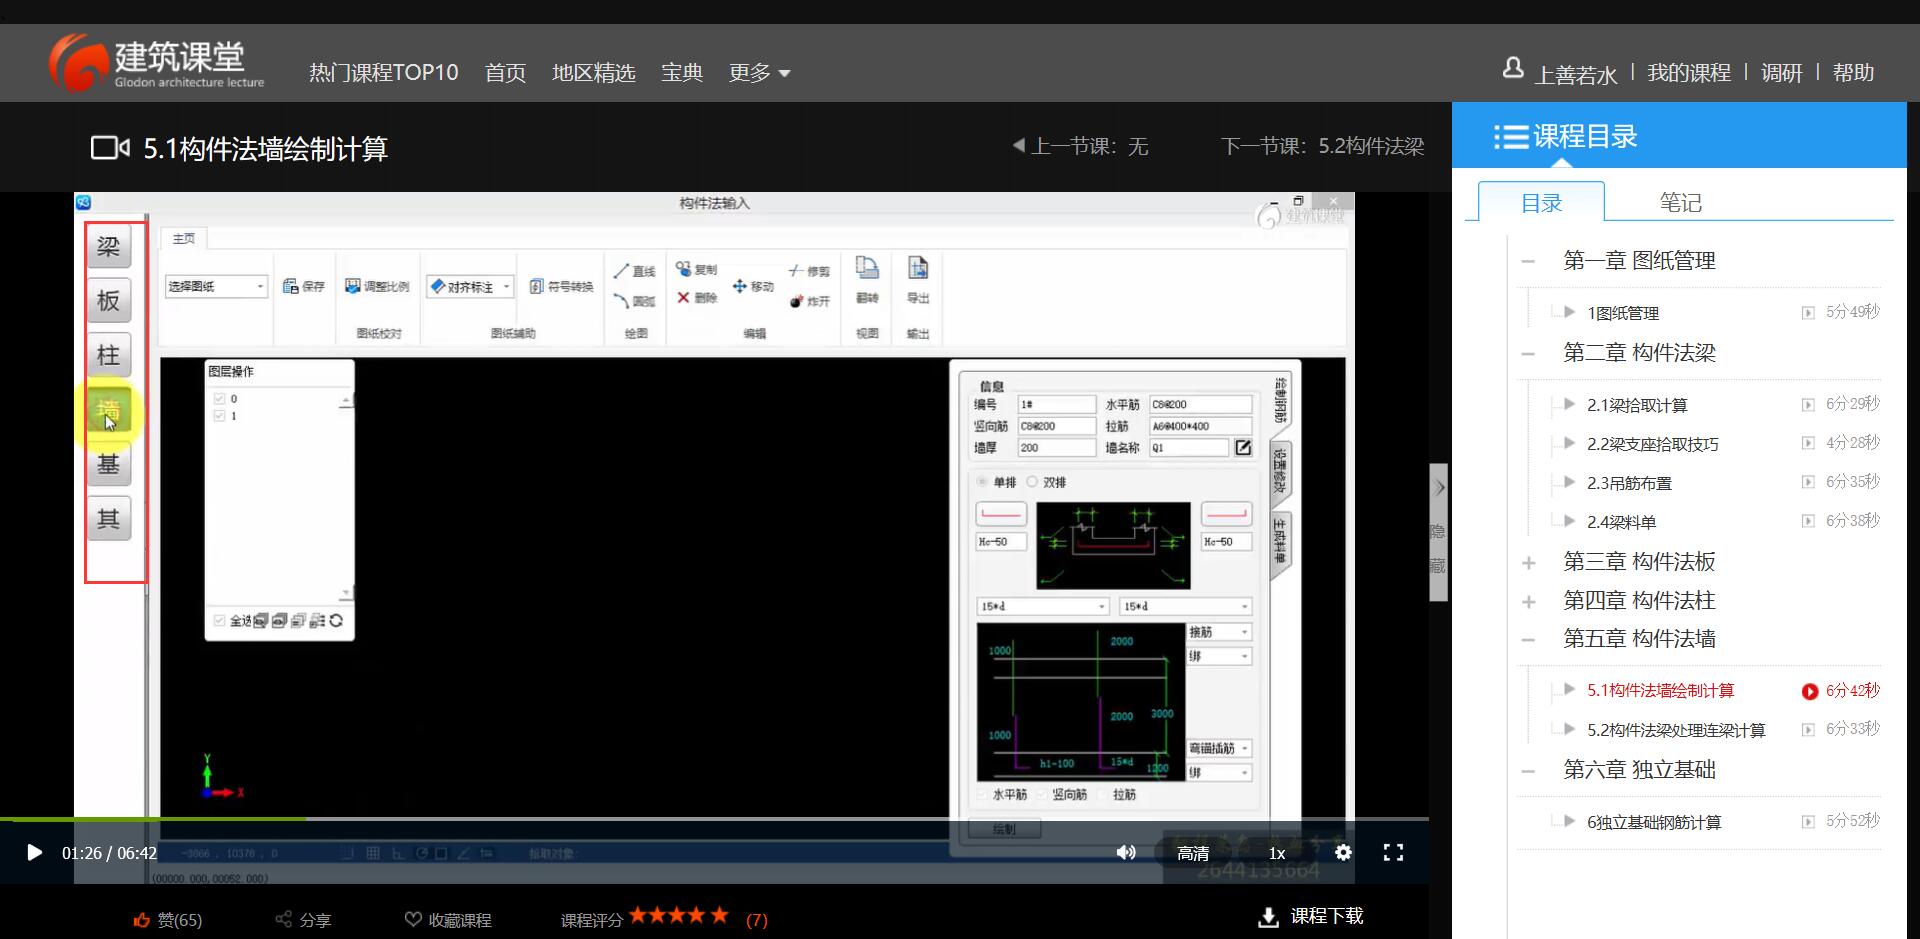Select the 柱 (column) component button

point(108,355)
